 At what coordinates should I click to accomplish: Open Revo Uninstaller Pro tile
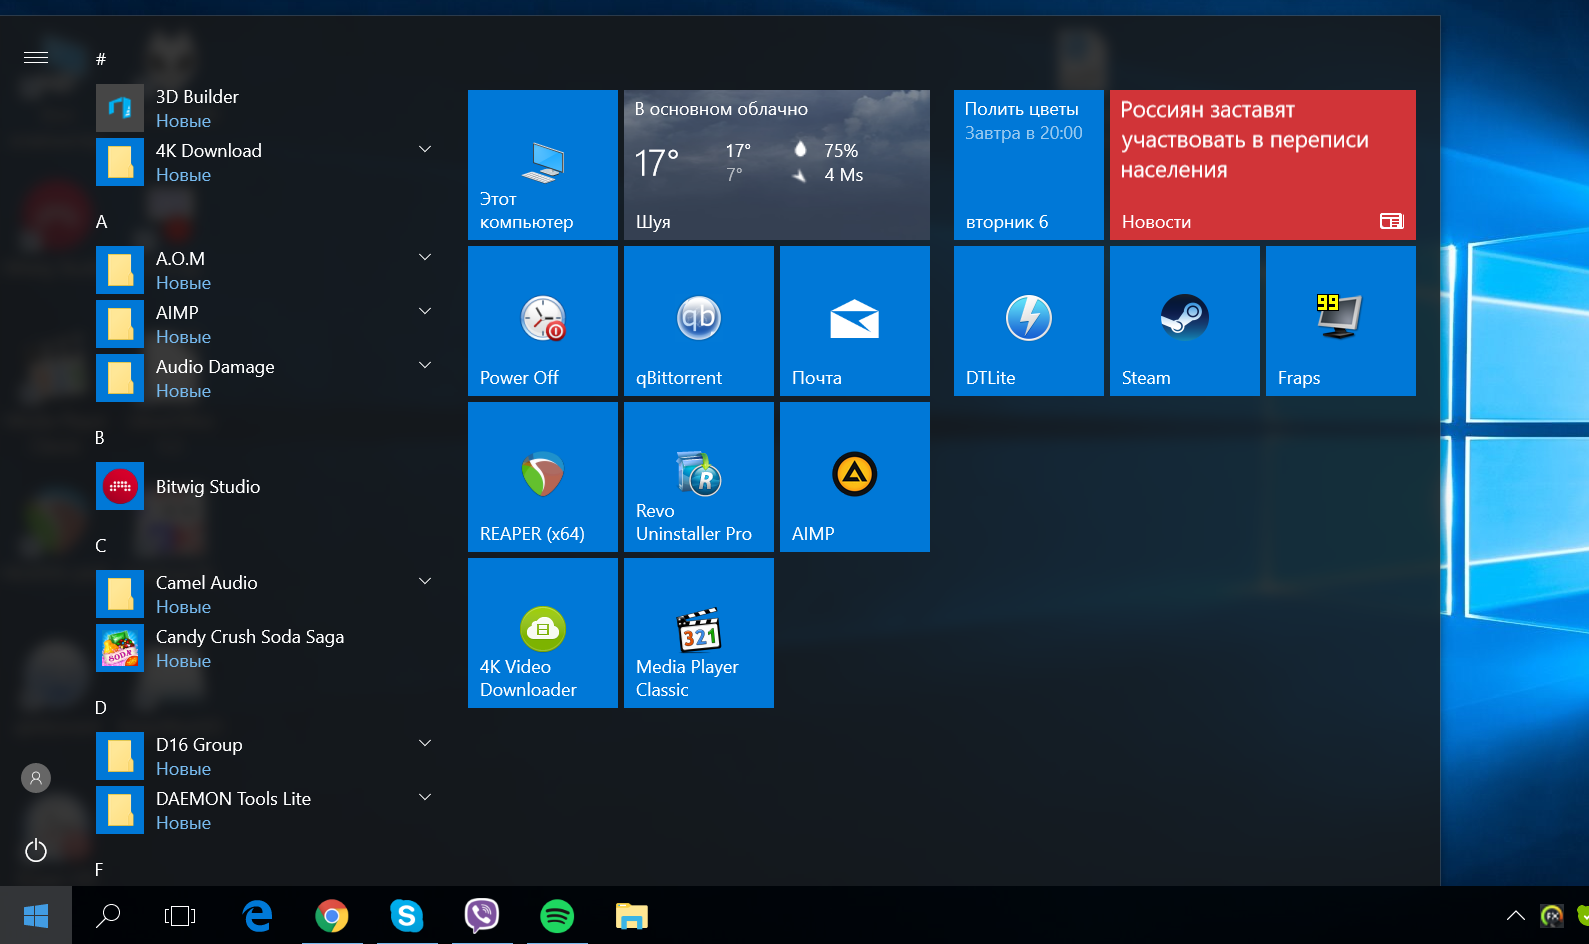click(698, 477)
